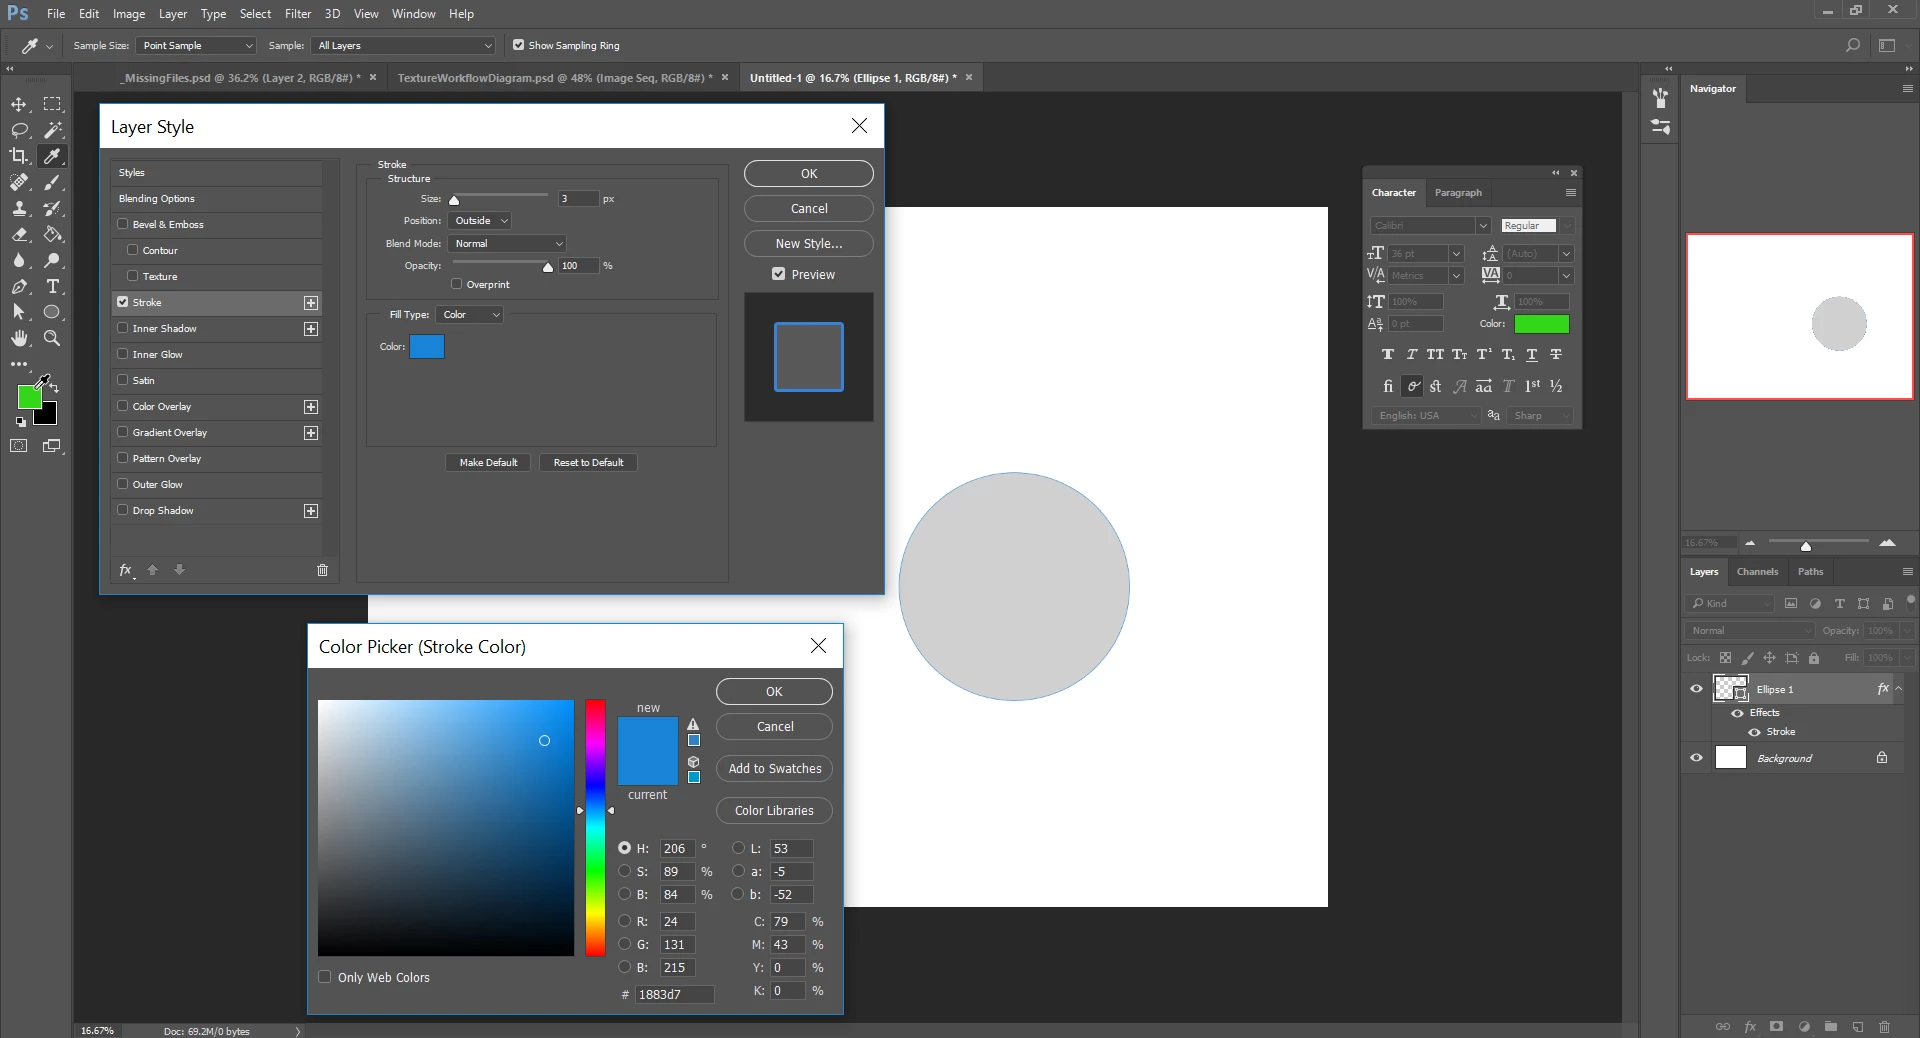Viewport: 1920px width, 1038px height.
Task: Open the Fill Type dropdown
Action: pyautogui.click(x=469, y=315)
